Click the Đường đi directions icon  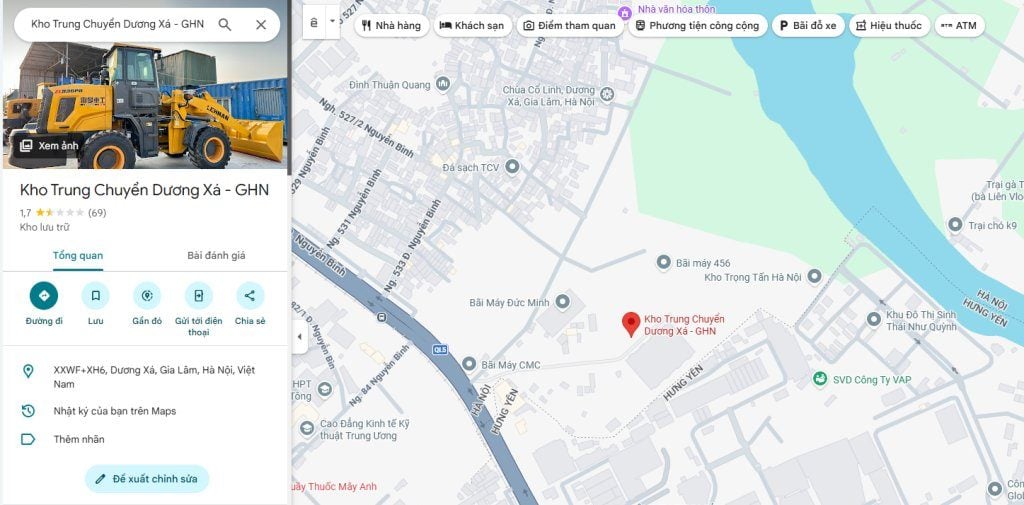[x=44, y=296]
